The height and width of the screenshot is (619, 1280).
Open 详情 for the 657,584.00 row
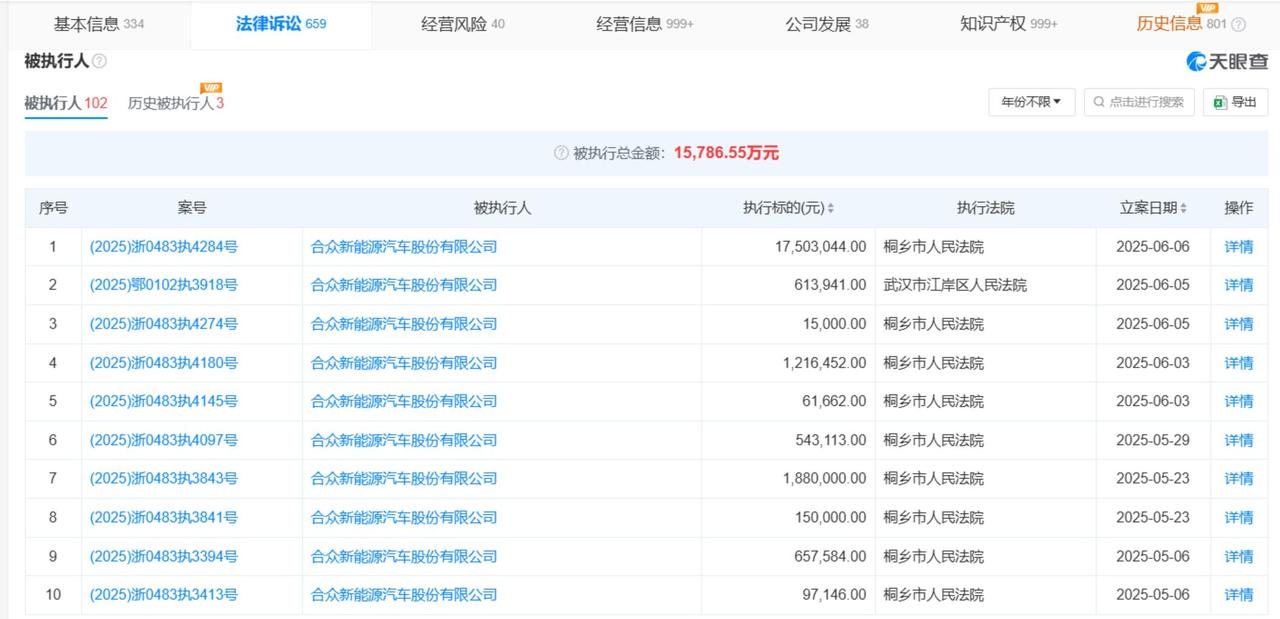tap(1239, 556)
